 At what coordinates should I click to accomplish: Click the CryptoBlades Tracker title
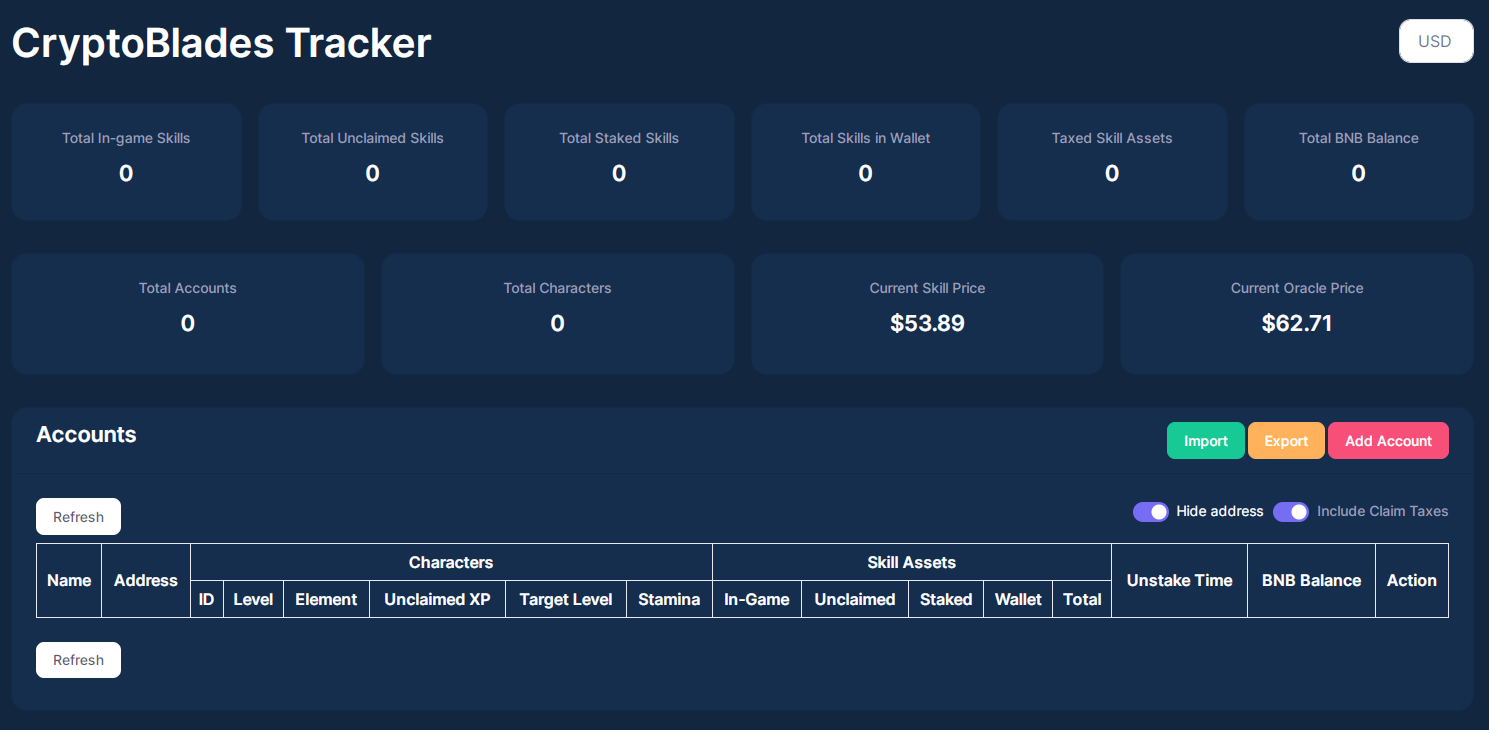tap(221, 43)
